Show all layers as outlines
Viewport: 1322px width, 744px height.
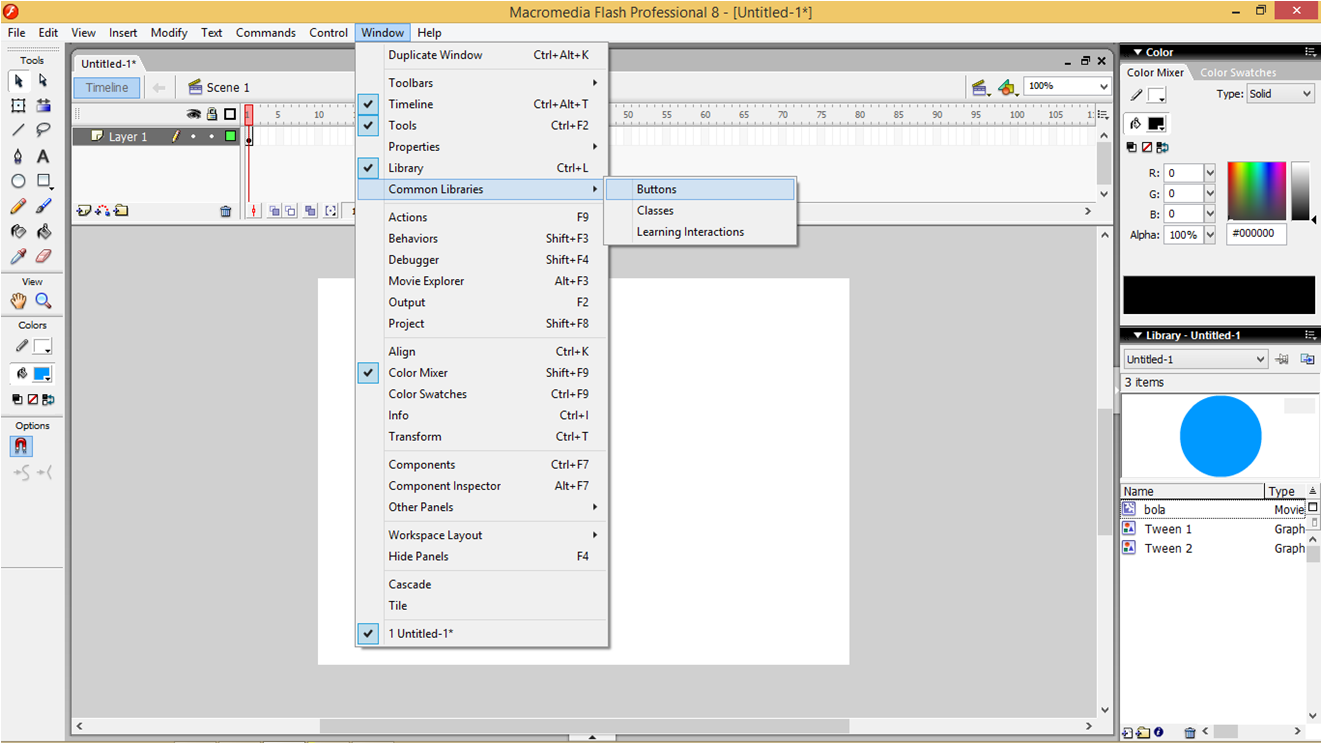click(230, 114)
